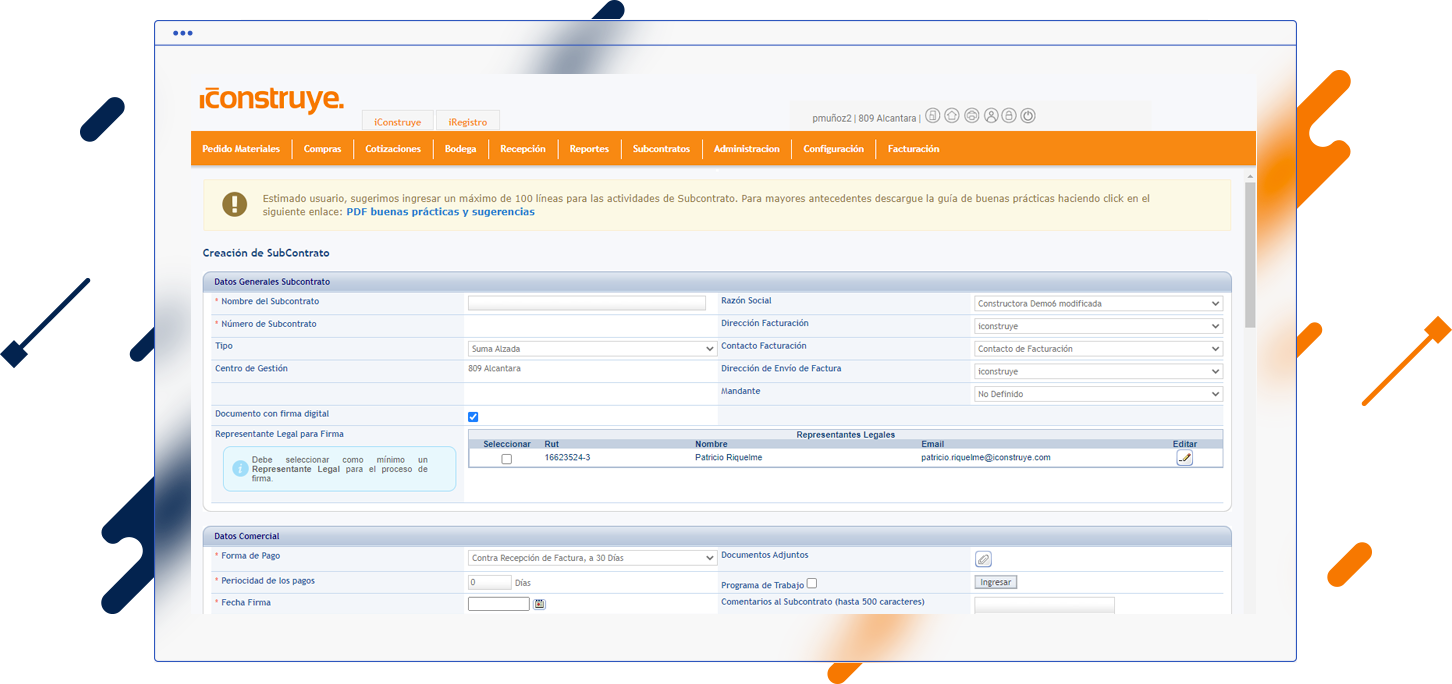Select the checkbox for representative 16623524-3
This screenshot has height=684, width=1452.
[x=506, y=458]
